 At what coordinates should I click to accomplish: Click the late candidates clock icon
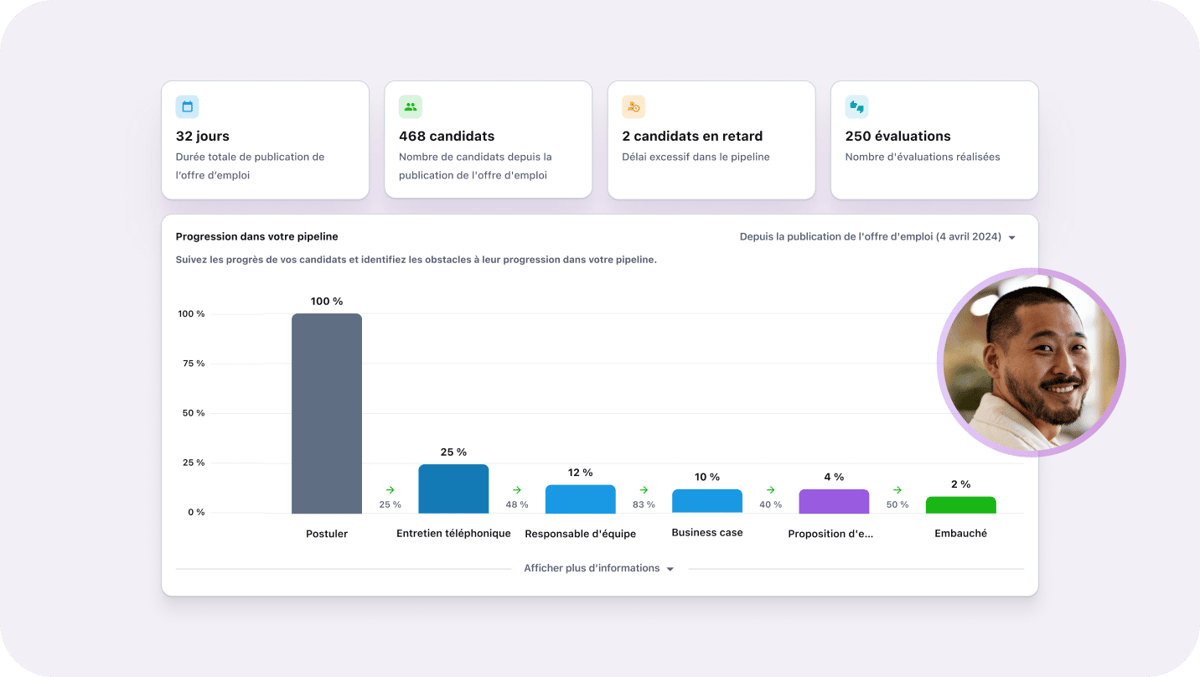point(633,107)
